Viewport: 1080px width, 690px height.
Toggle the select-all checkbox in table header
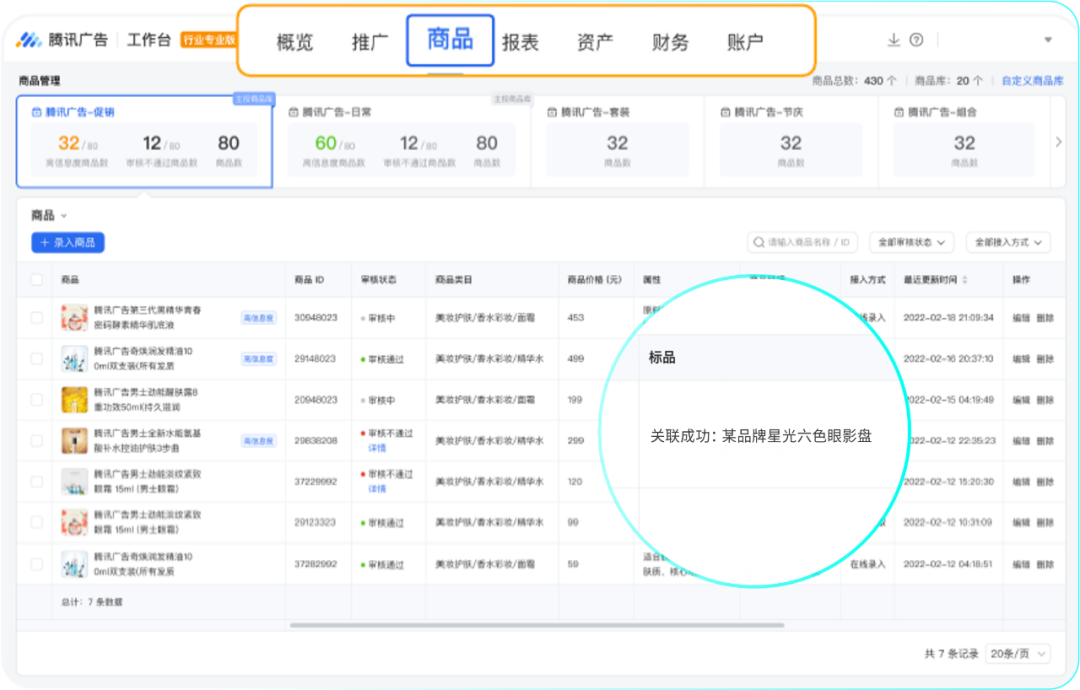(37, 280)
